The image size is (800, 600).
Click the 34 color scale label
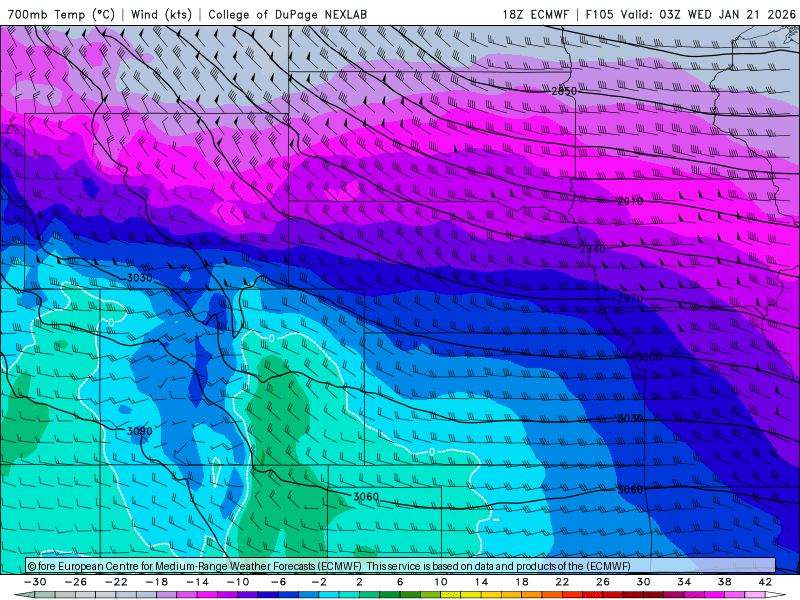(x=684, y=582)
